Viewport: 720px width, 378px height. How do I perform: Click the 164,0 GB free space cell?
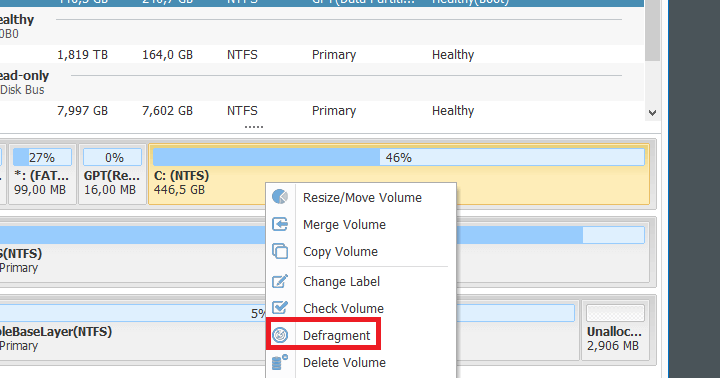(x=167, y=55)
